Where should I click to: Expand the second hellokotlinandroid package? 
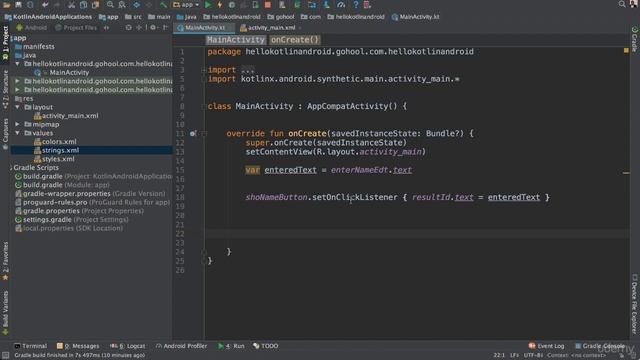pyautogui.click(x=18, y=81)
